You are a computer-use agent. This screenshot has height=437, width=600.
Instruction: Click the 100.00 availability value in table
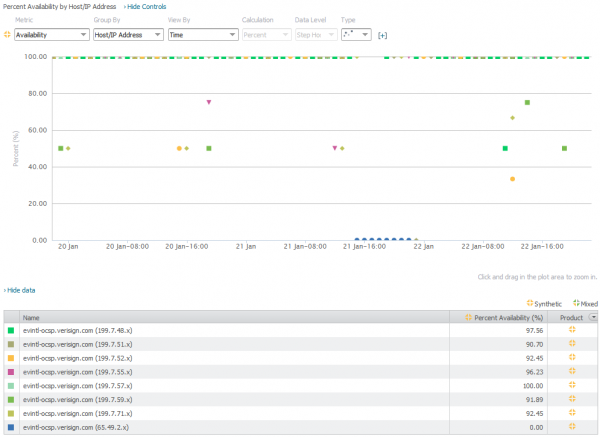click(x=533, y=386)
